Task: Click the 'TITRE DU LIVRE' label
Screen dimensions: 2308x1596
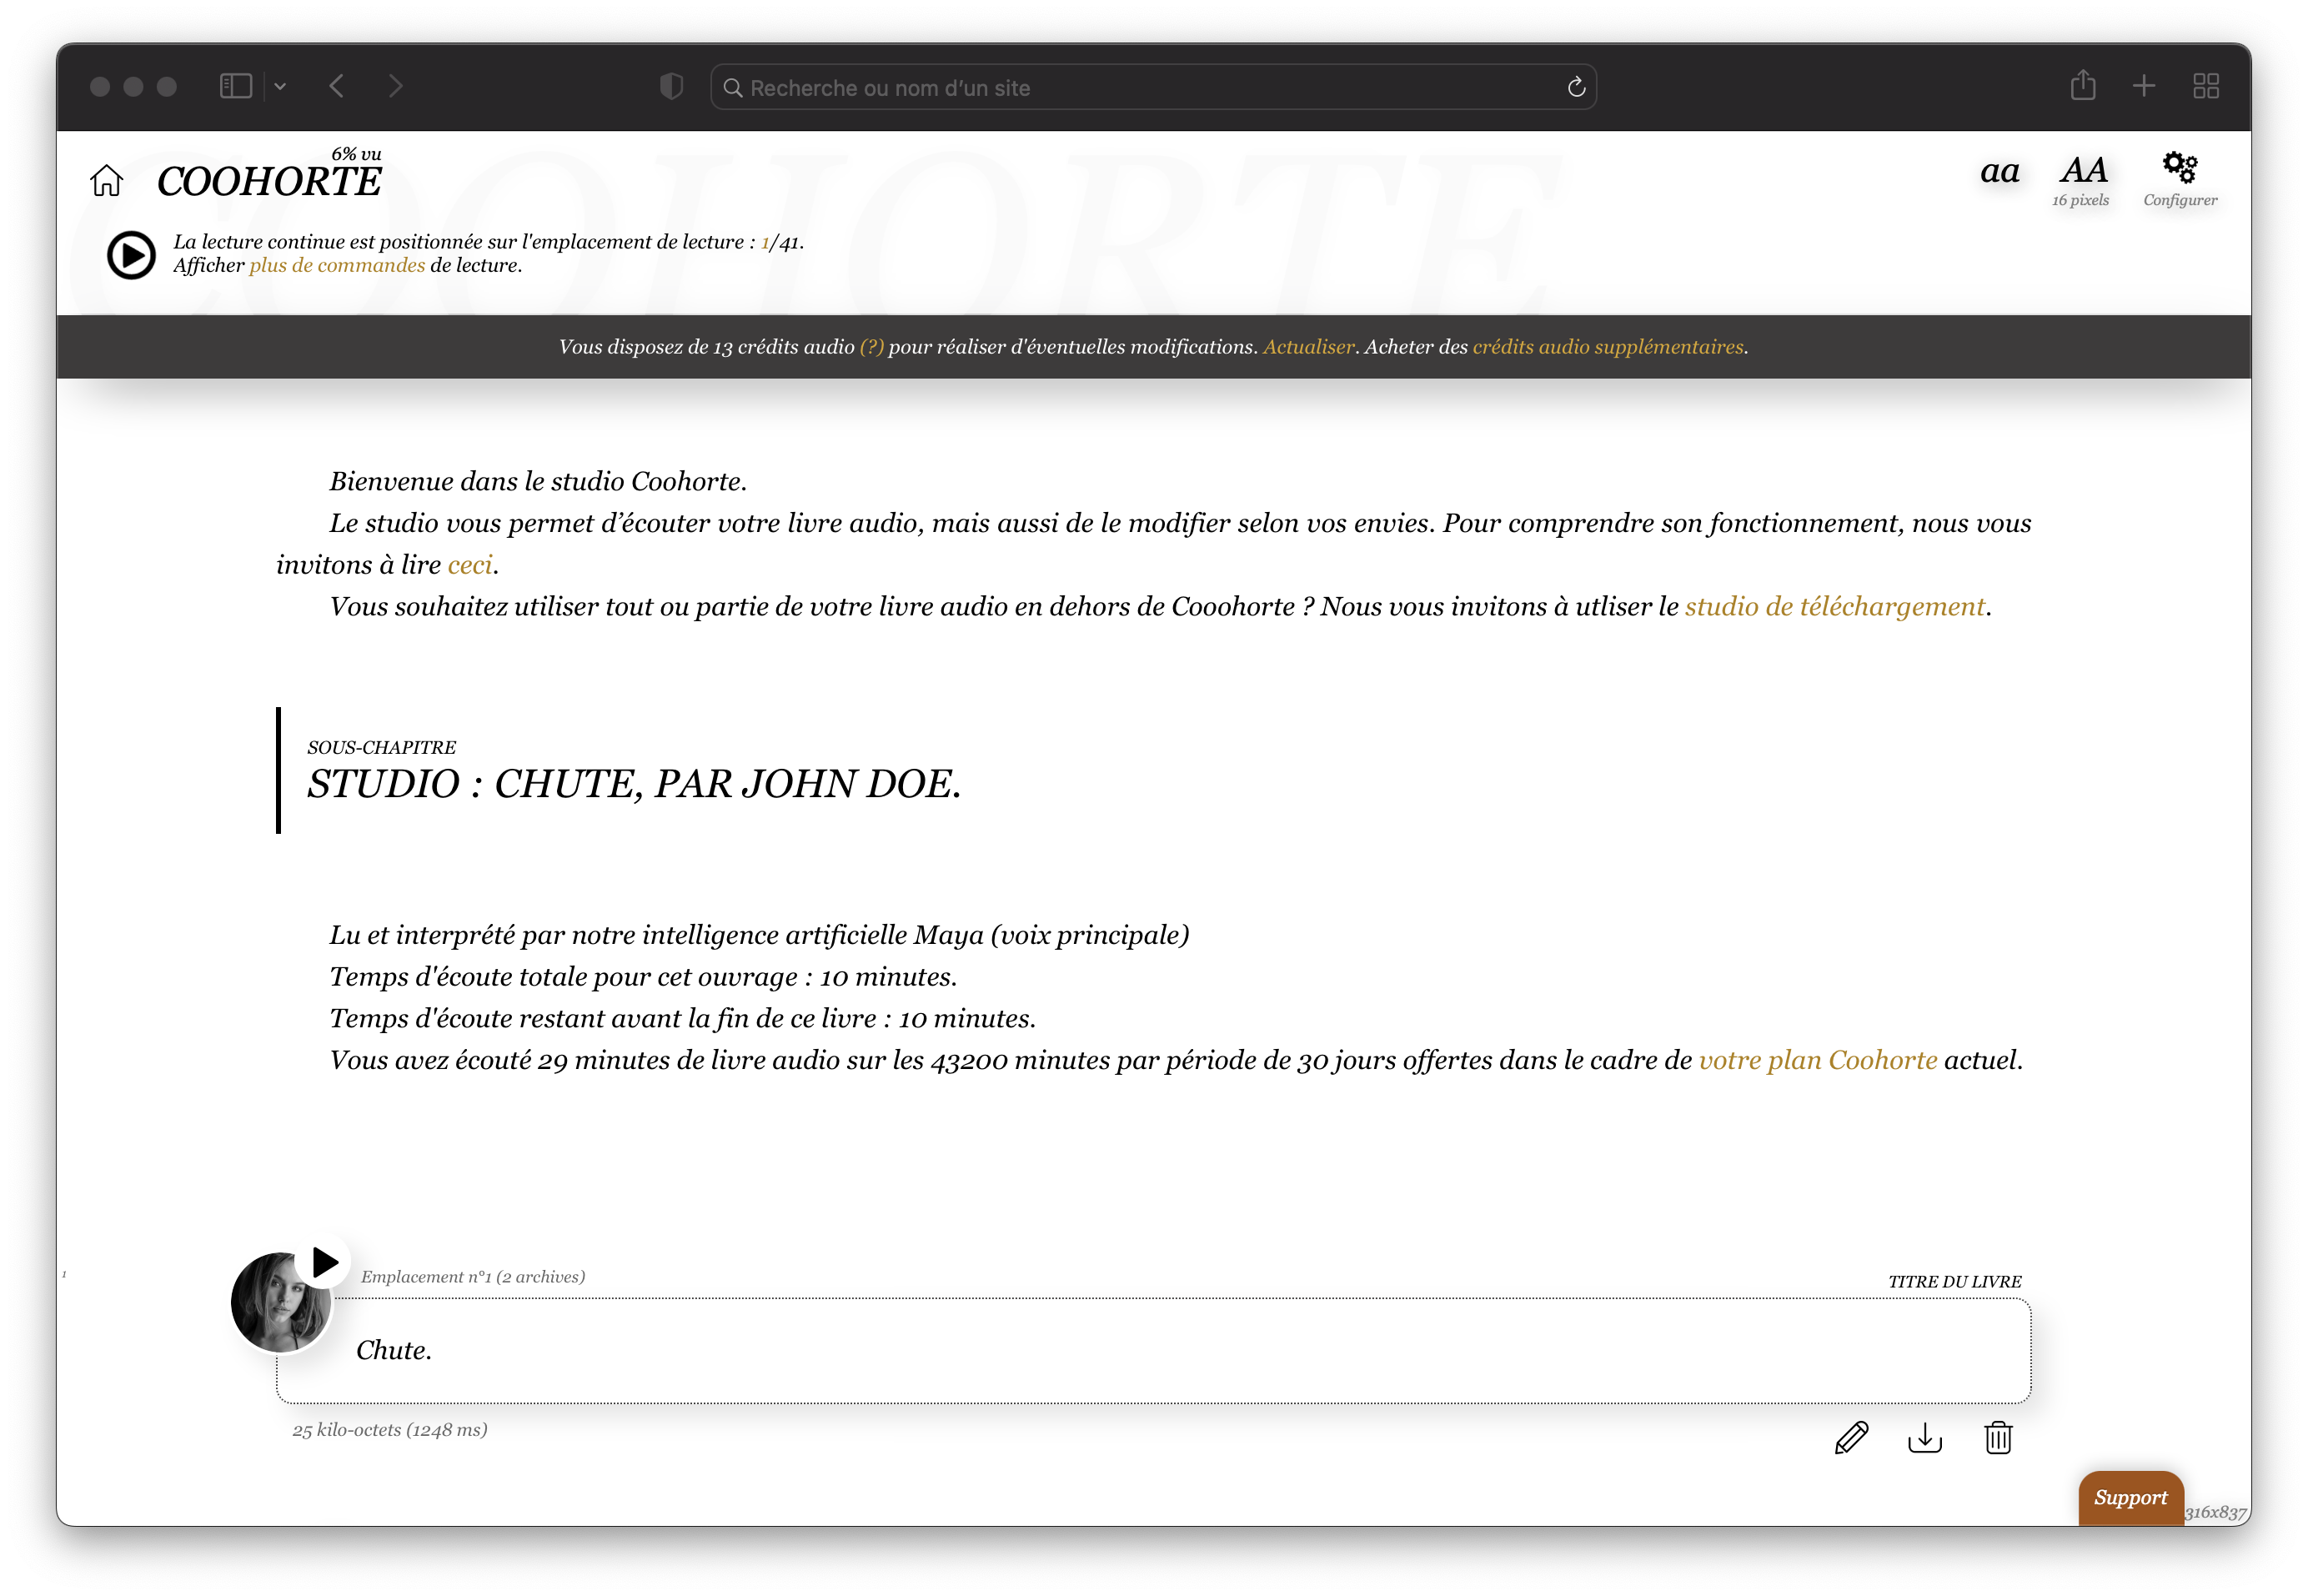Action: [1954, 1282]
